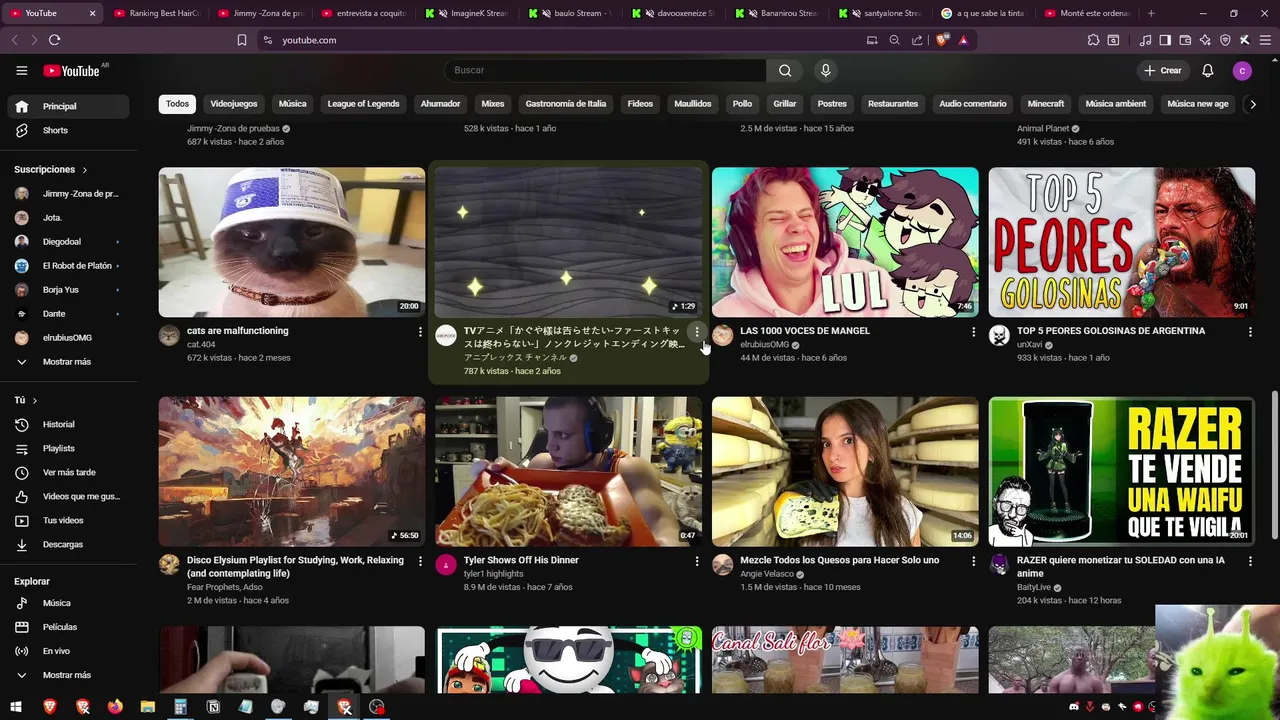Play the cats are malfunctioning thumbnail
The width and height of the screenshot is (1280, 720).
point(292,242)
